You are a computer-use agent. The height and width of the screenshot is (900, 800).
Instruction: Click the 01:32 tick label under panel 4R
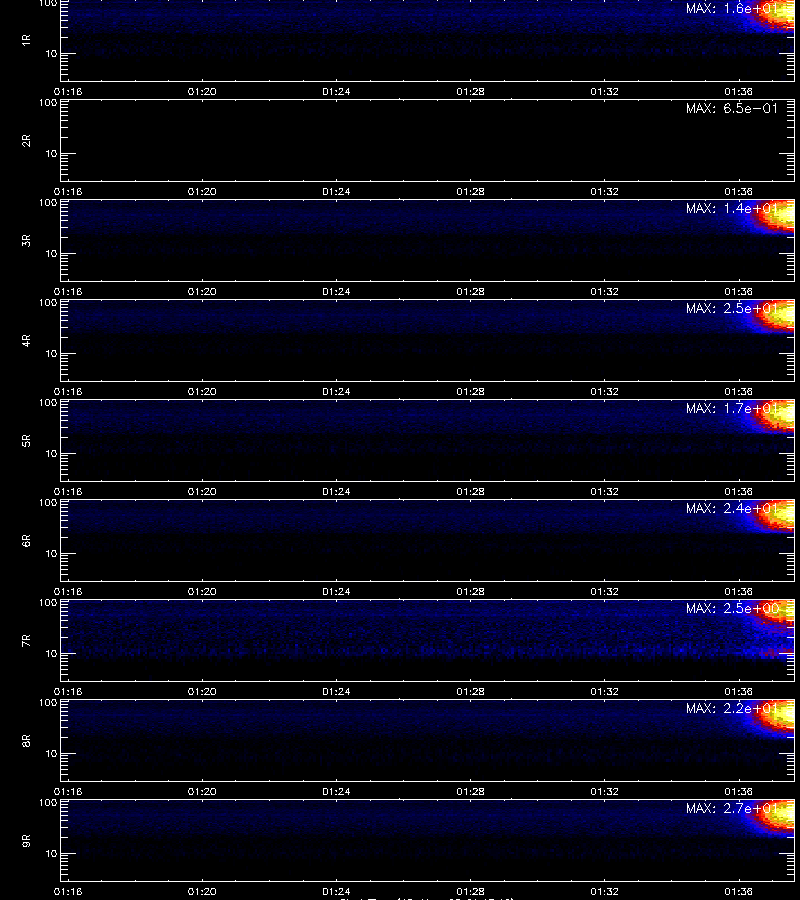click(x=604, y=391)
